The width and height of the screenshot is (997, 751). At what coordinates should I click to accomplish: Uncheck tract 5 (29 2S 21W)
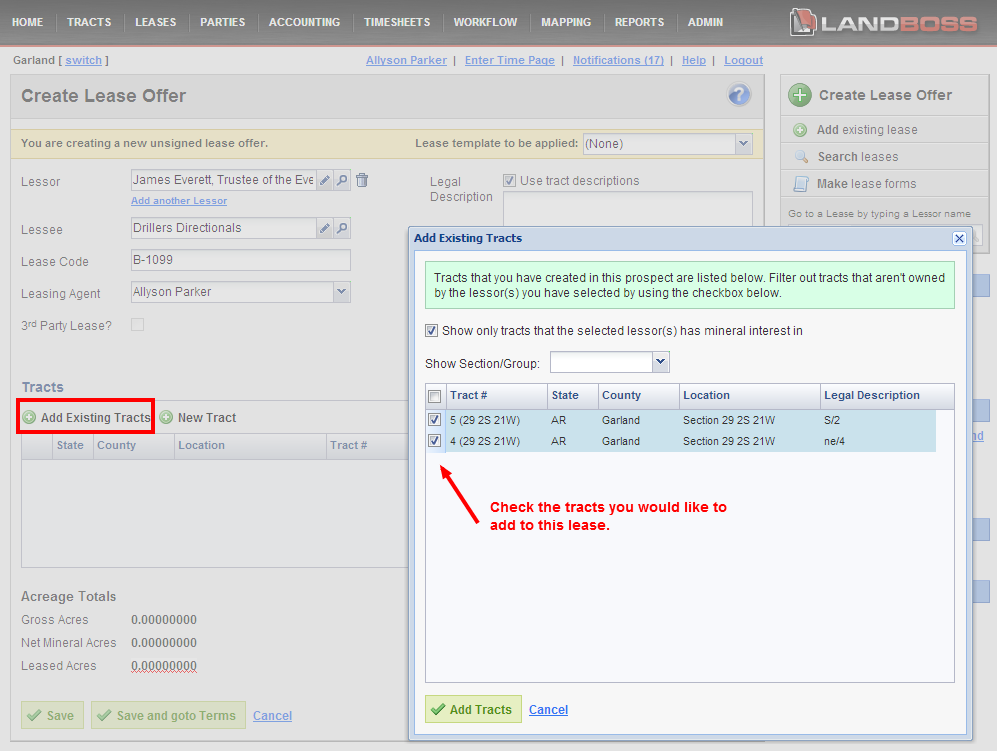point(434,420)
